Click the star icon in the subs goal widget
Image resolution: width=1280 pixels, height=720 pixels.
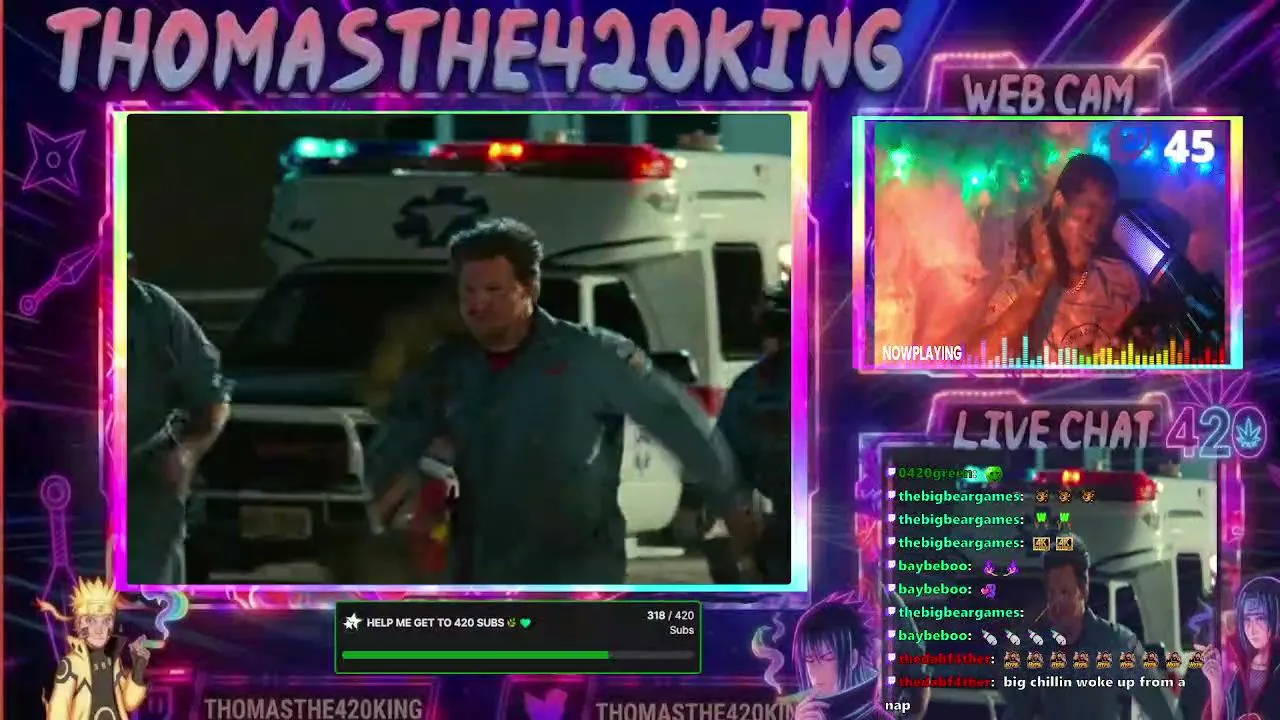click(351, 622)
